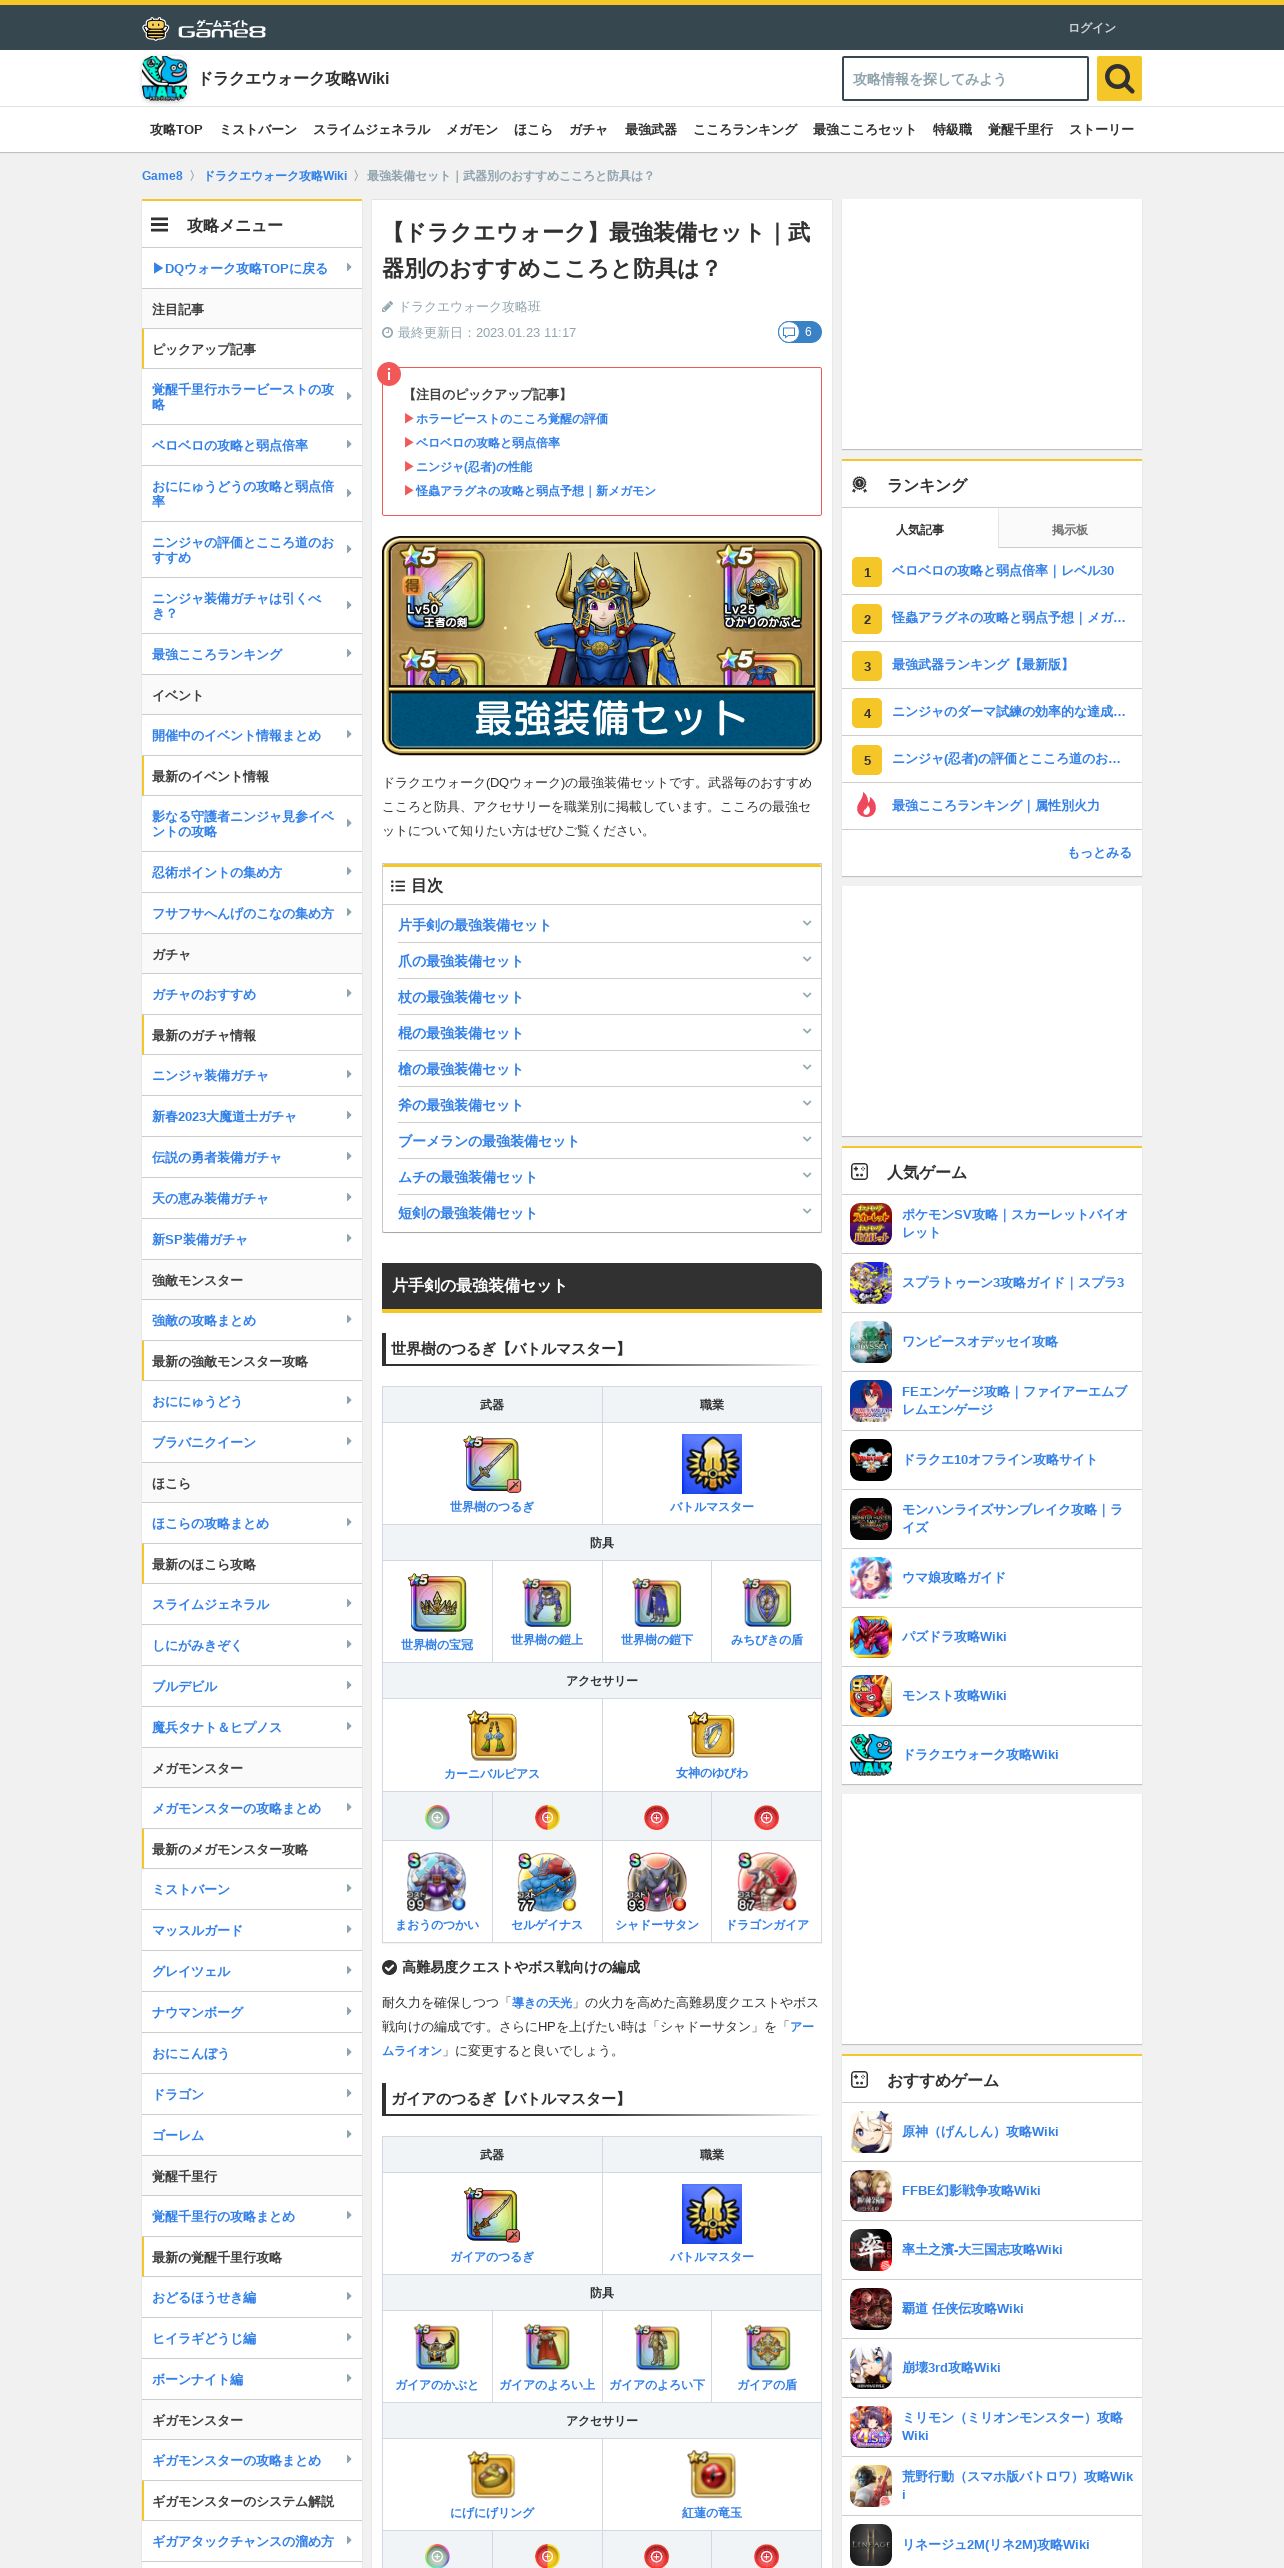
Task: Open sidebar item 強敵の攻略まとめ
Action: tap(252, 1320)
